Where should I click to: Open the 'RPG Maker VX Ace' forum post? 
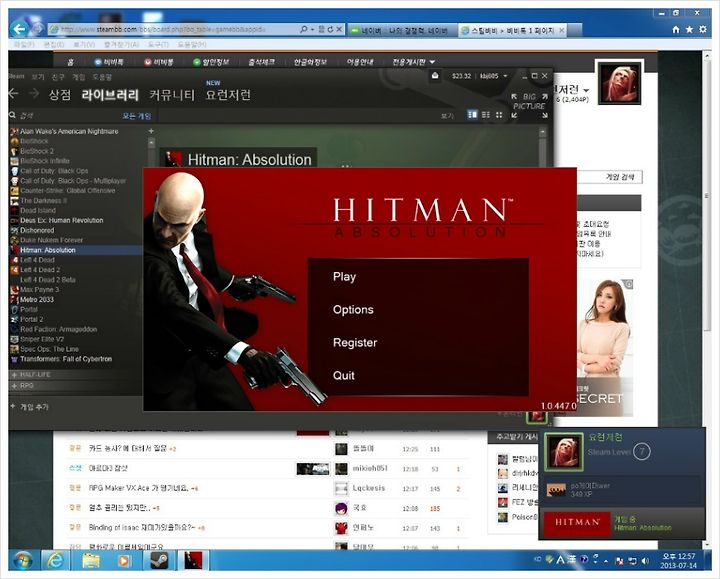pos(139,488)
